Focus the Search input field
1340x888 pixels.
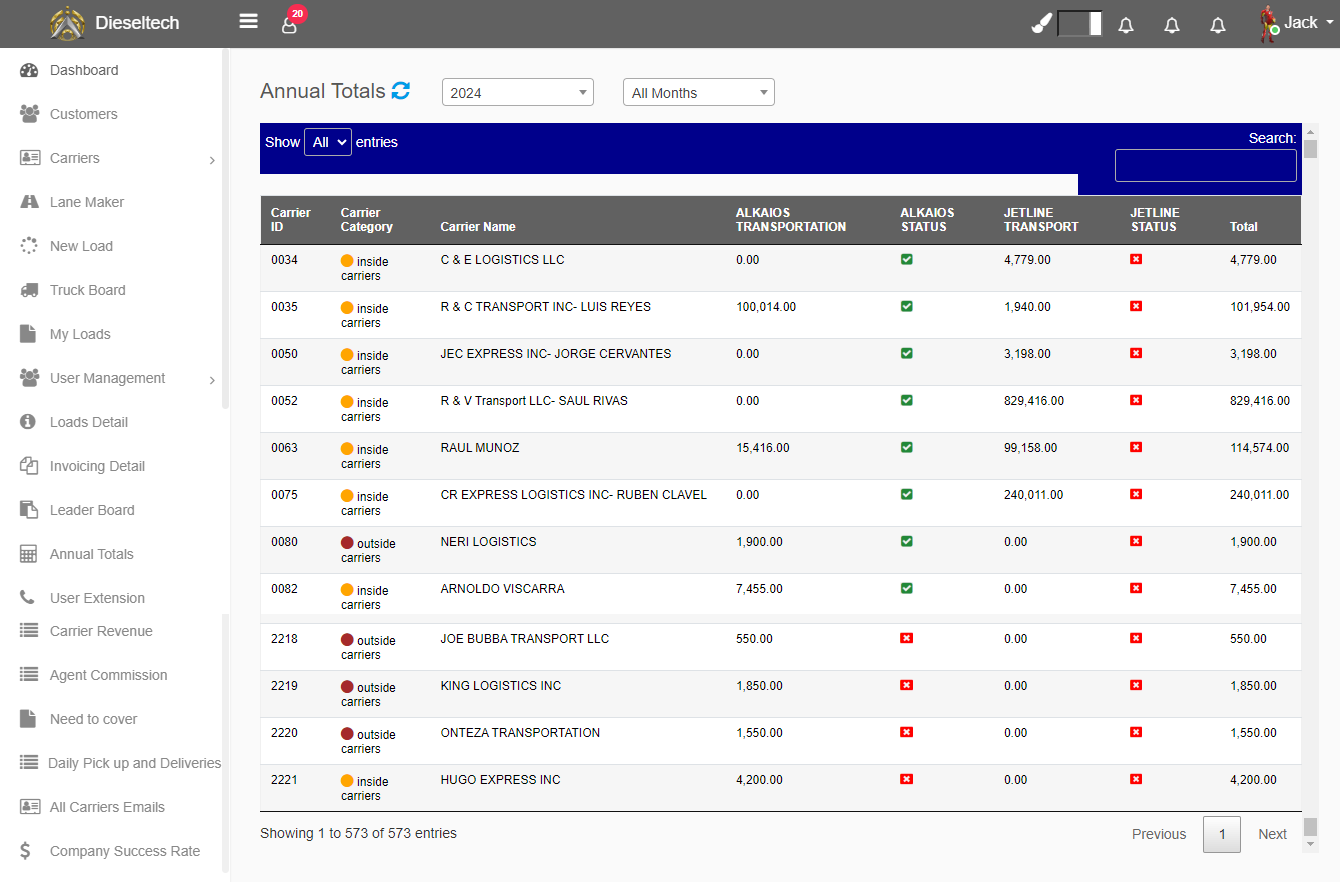click(x=1206, y=166)
